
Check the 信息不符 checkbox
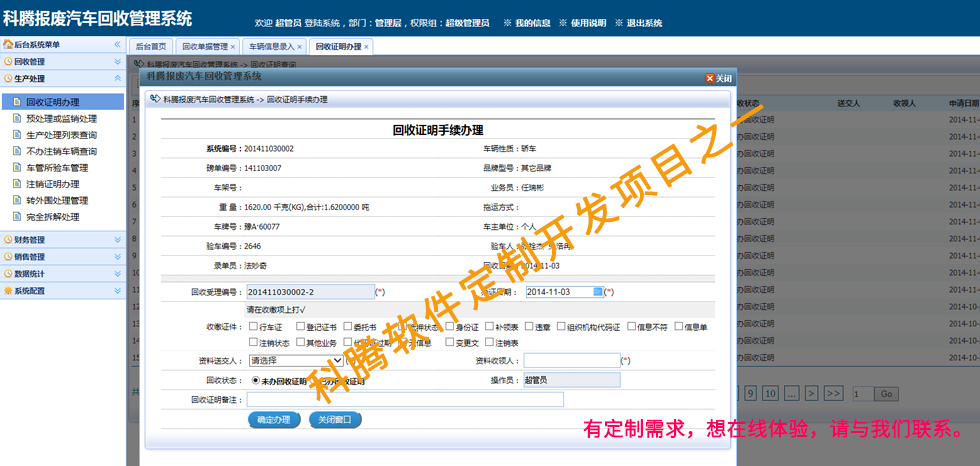pos(631,326)
